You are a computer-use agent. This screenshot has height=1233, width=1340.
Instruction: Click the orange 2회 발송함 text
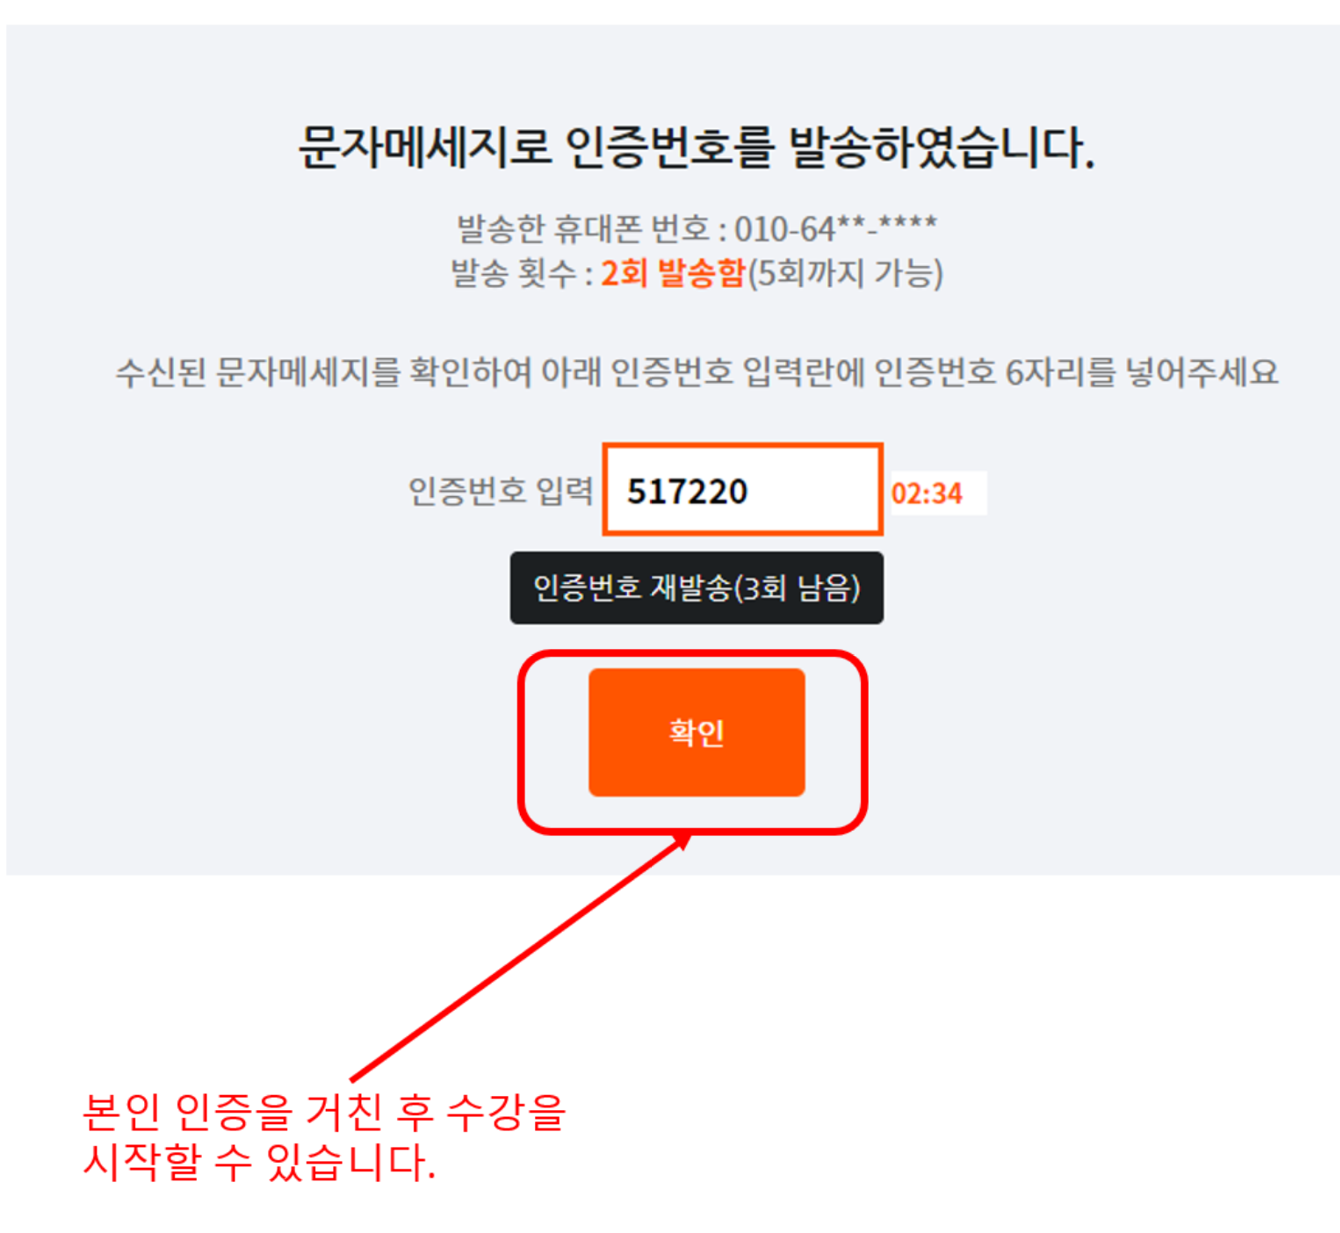[673, 273]
